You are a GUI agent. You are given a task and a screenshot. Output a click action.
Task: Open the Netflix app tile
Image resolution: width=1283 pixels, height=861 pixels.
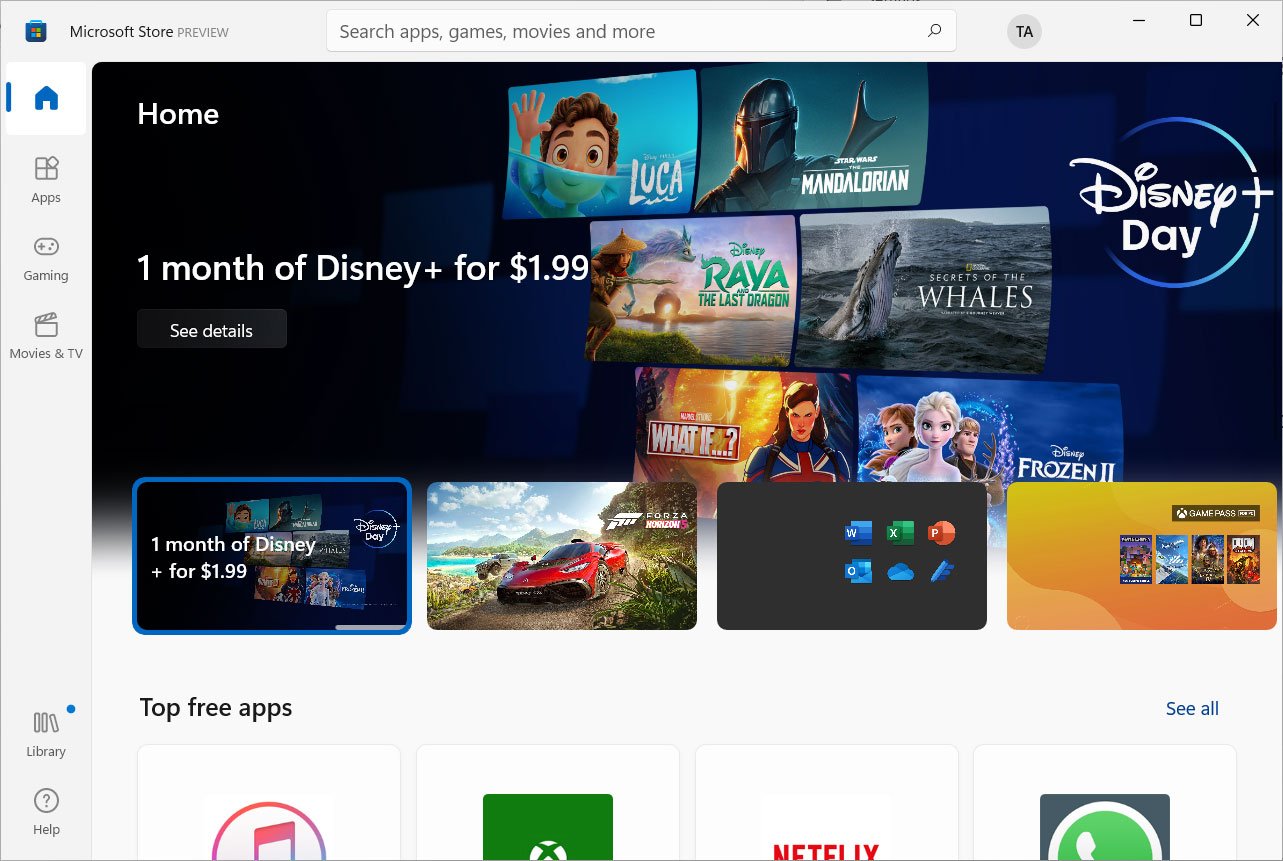(x=826, y=803)
